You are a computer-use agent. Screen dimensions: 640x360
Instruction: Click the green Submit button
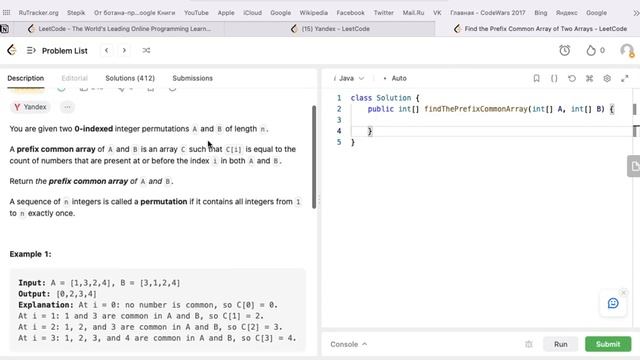[608, 344]
